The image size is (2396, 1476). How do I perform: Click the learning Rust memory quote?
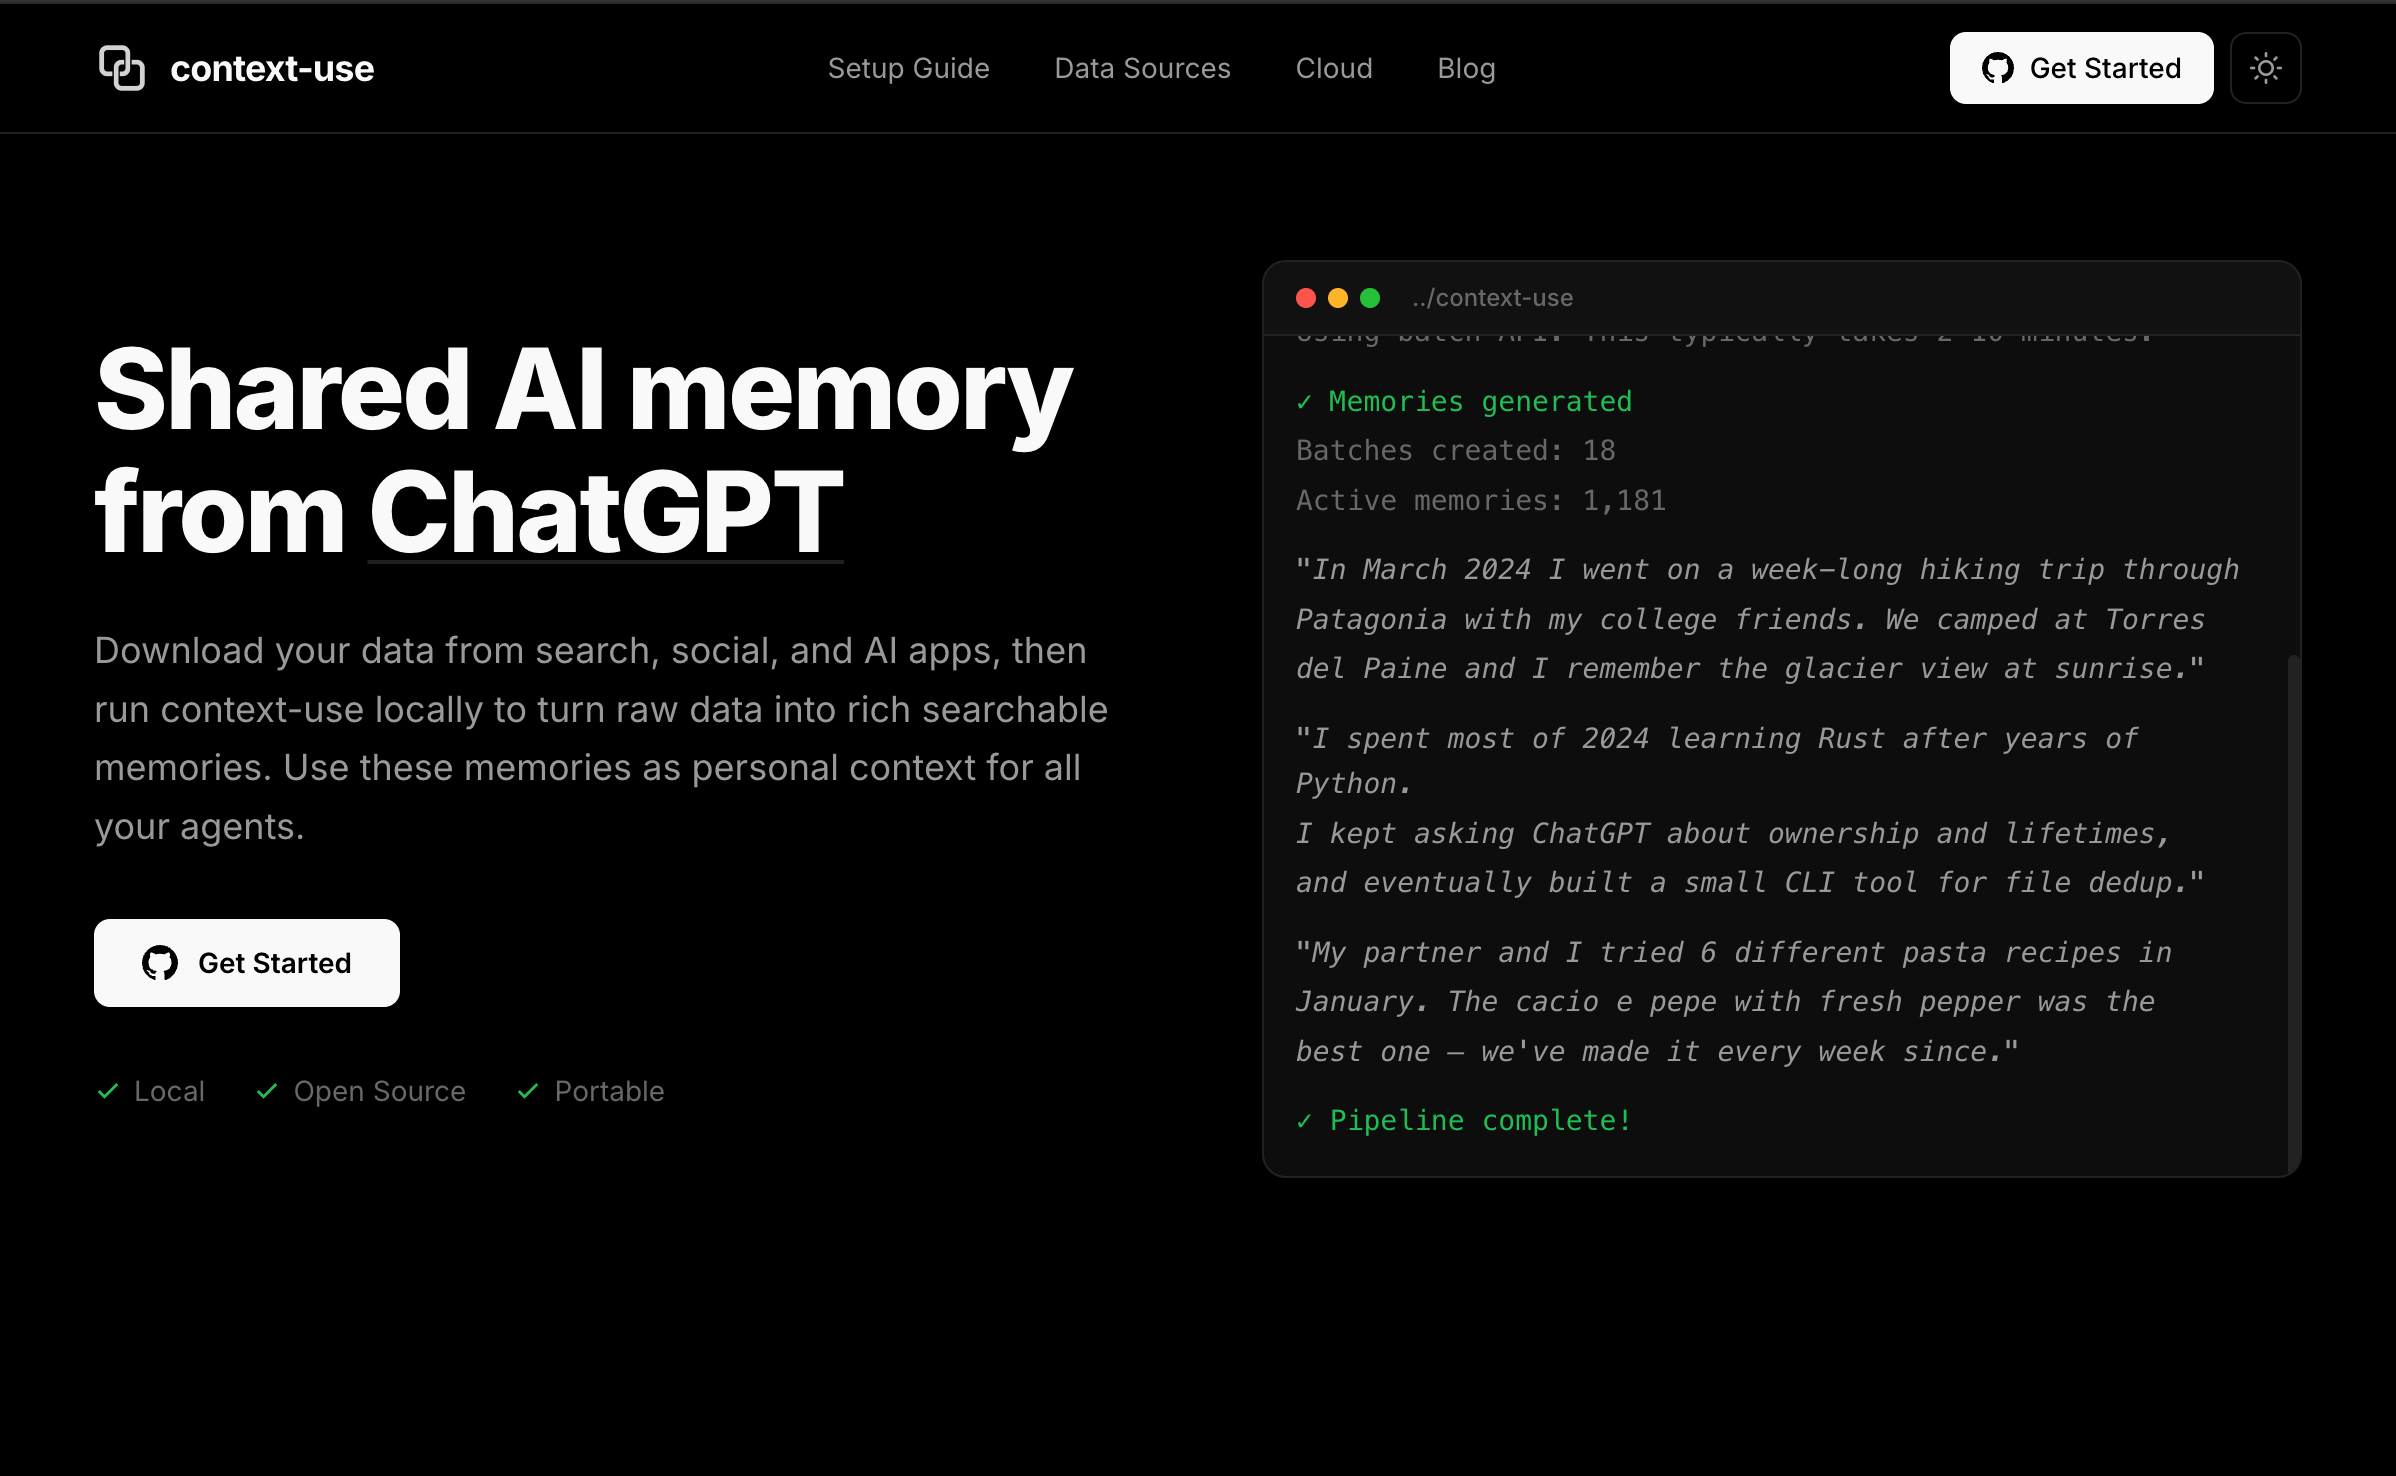(1750, 810)
